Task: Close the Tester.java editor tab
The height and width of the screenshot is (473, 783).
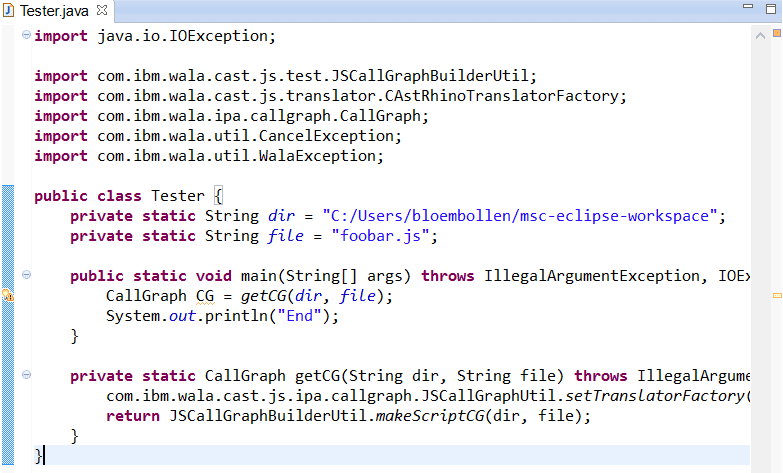Action: tap(103, 11)
